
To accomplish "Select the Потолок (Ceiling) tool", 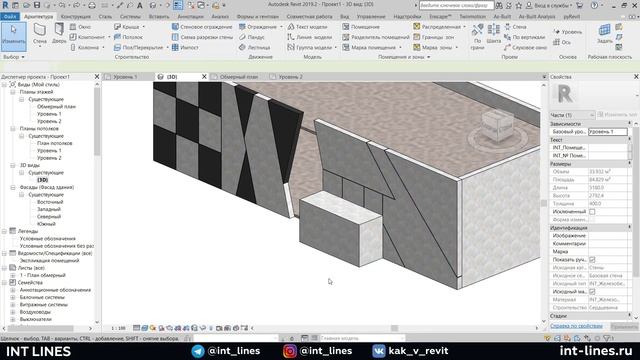I will click(129, 37).
